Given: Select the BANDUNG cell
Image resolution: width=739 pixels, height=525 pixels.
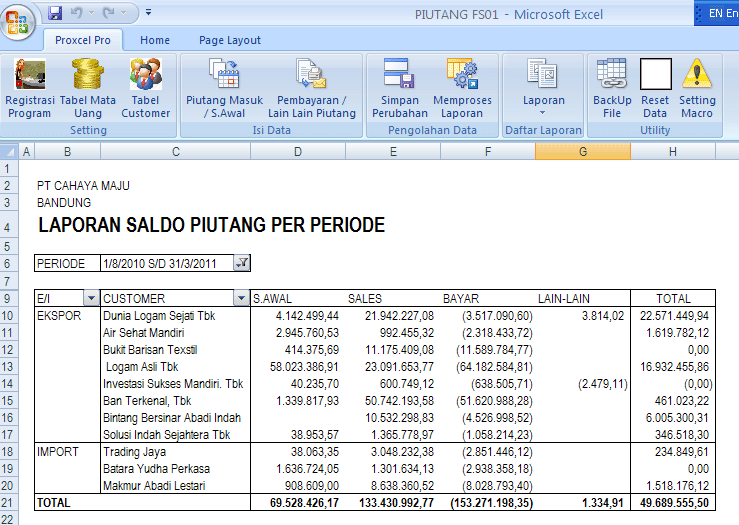Looking at the screenshot, I should point(64,203).
